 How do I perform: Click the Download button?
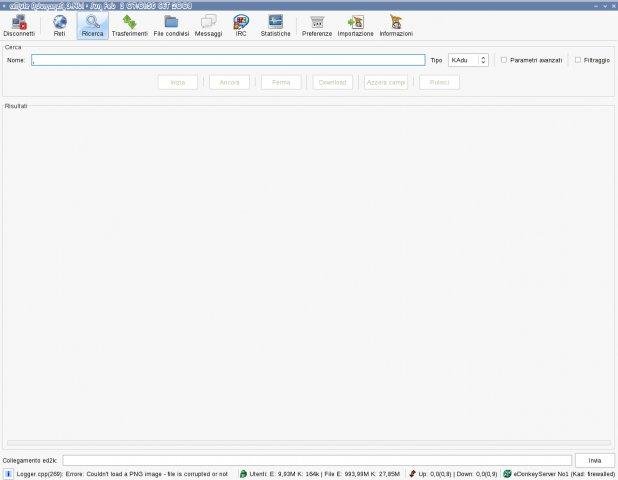coord(333,82)
